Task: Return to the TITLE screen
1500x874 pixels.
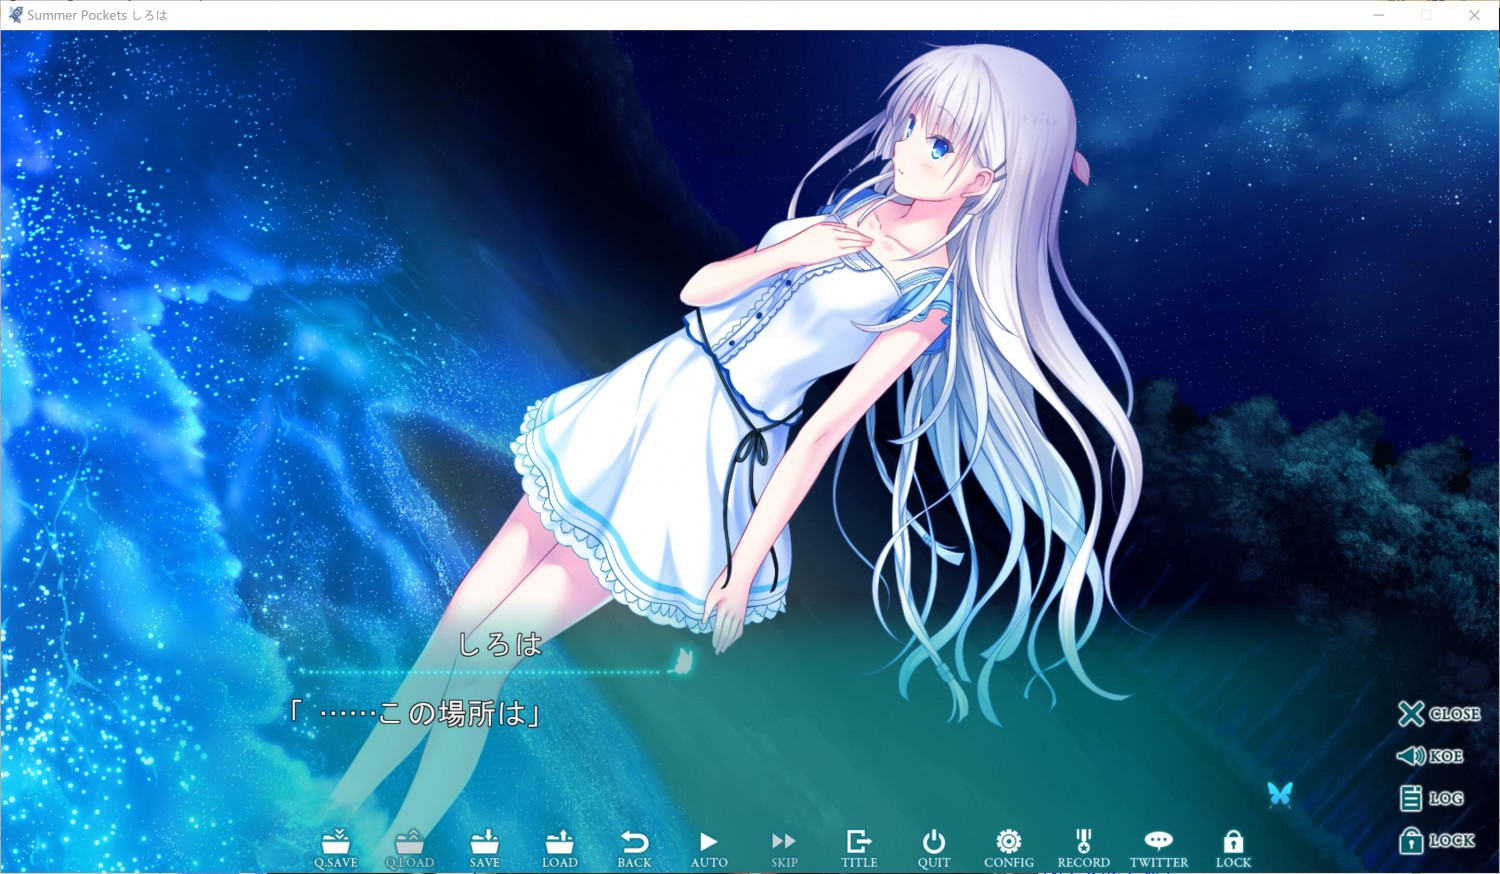Action: pyautogui.click(x=859, y=849)
